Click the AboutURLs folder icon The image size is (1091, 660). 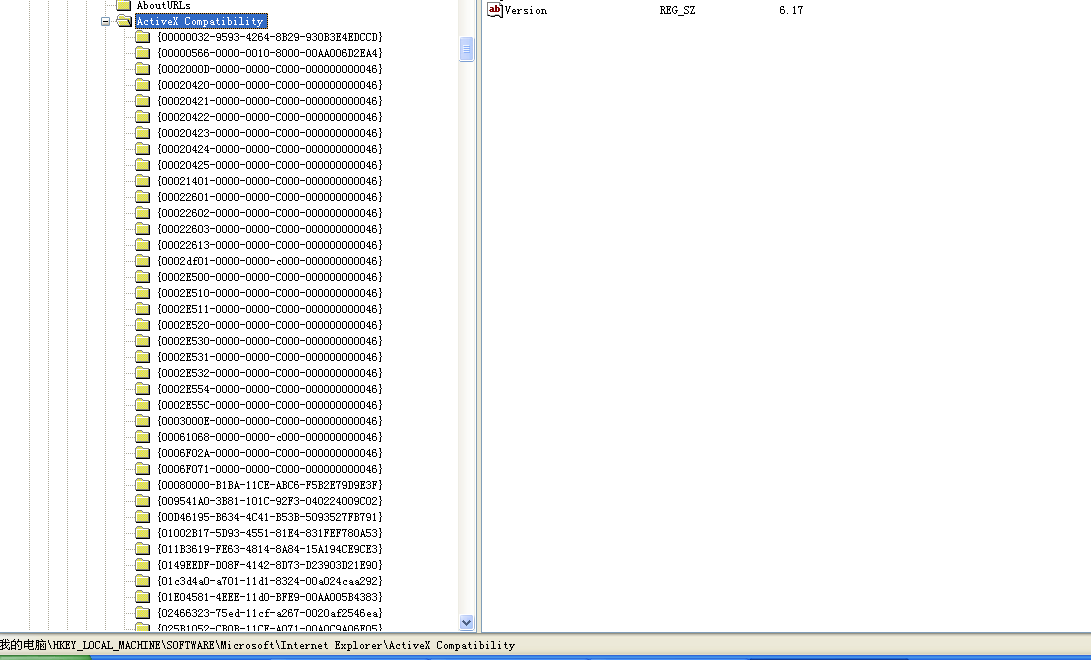124,5
